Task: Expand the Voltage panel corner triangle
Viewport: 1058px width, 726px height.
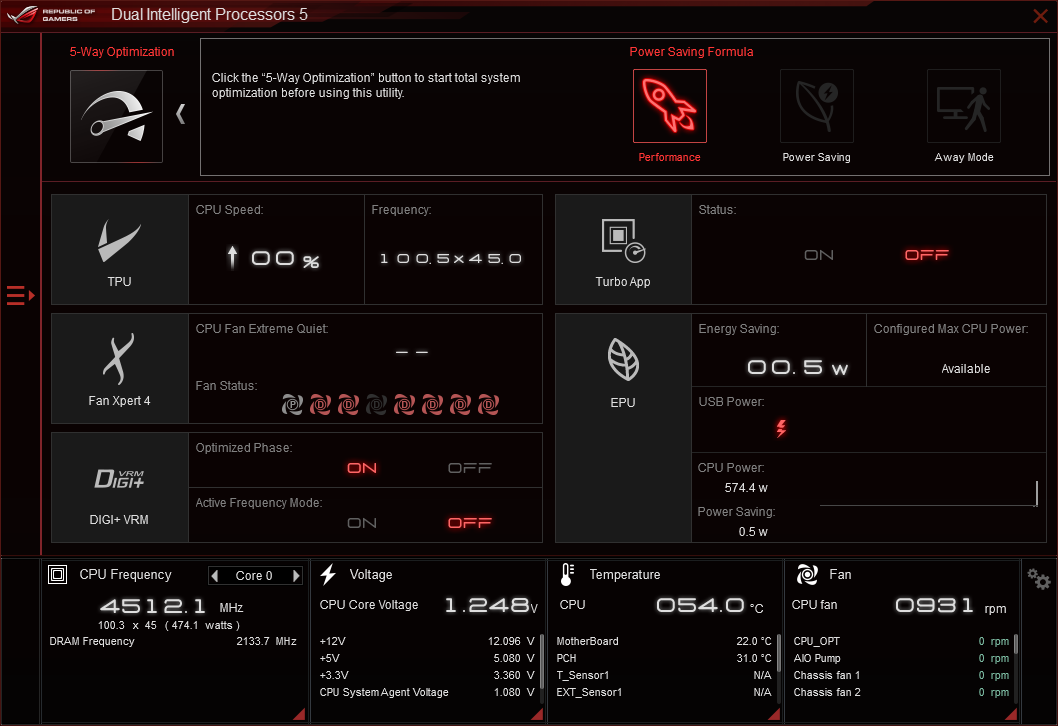Action: [538, 715]
